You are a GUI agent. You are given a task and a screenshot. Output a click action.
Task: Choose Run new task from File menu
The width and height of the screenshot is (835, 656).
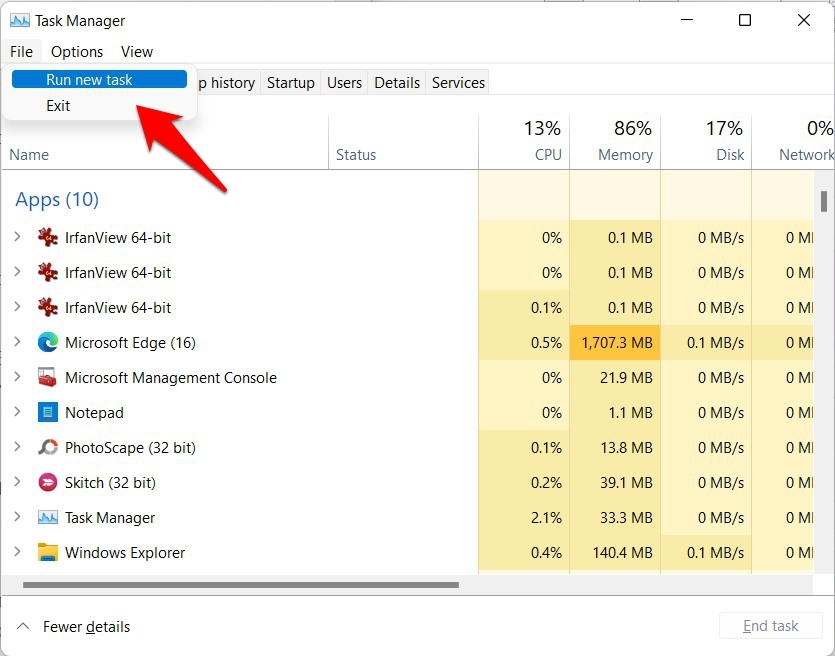[100, 79]
